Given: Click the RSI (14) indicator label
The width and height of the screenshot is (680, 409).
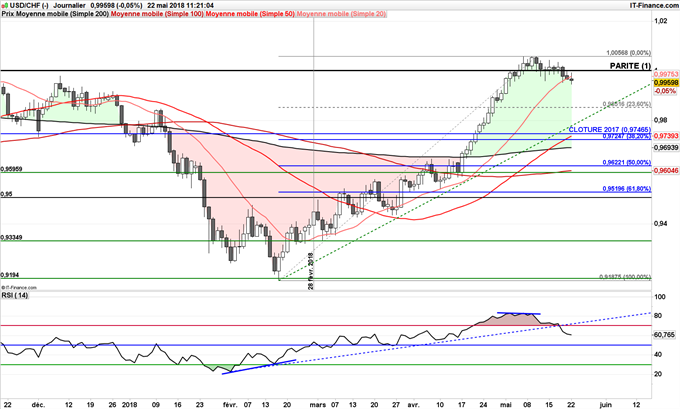Looking at the screenshot, I should click(x=15, y=295).
